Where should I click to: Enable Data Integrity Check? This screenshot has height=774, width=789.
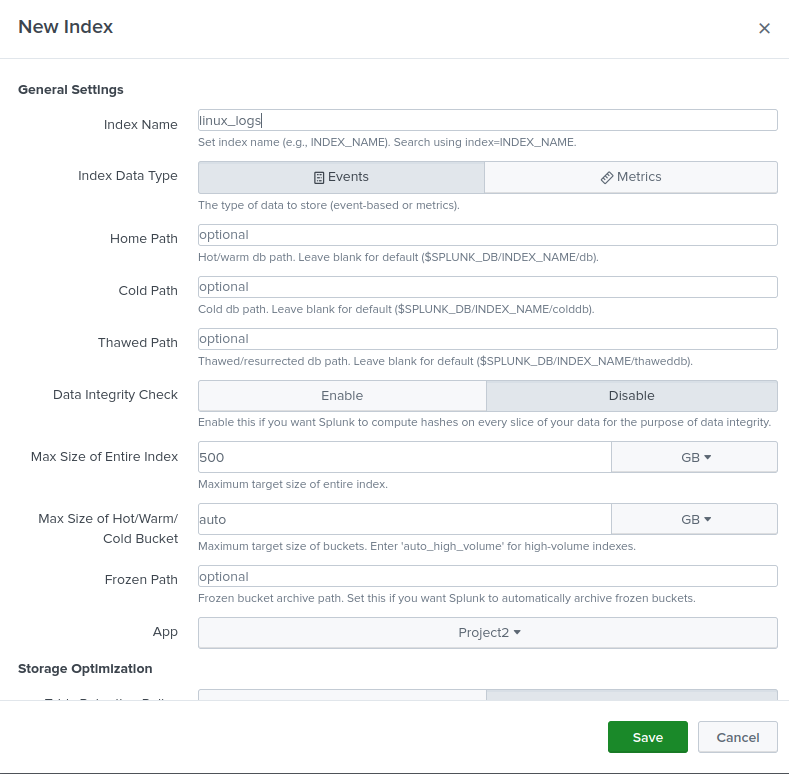pyautogui.click(x=342, y=396)
